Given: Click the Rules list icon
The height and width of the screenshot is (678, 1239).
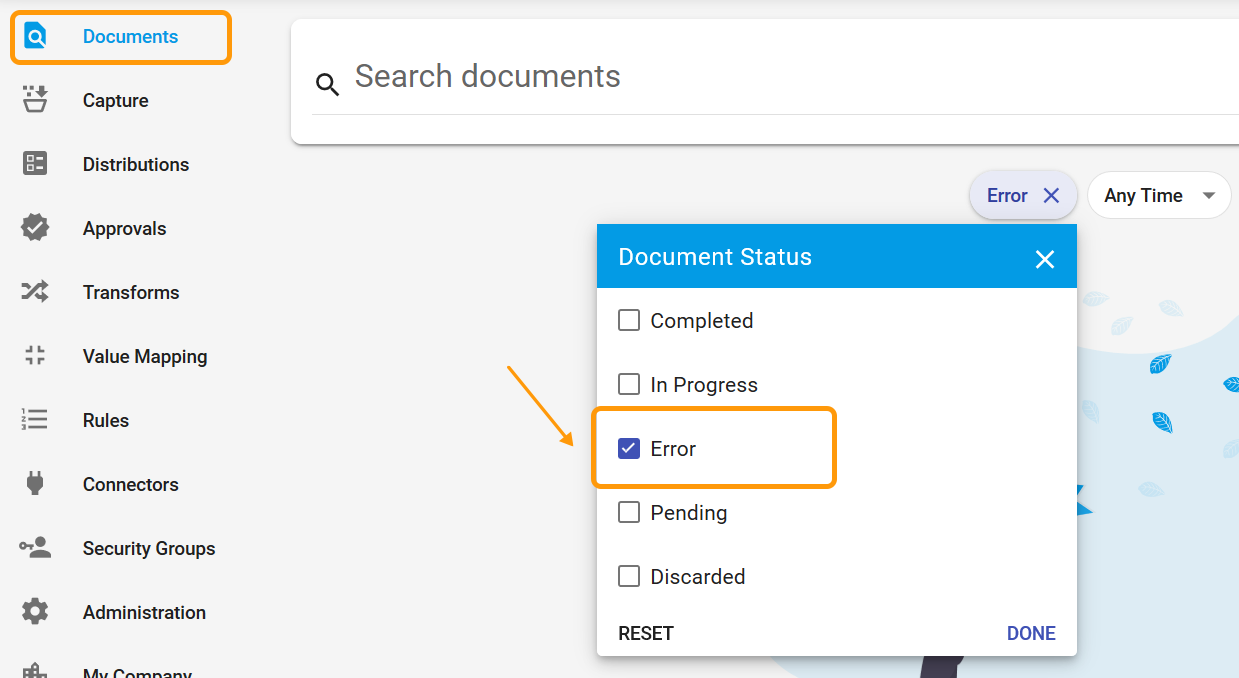Looking at the screenshot, I should click(35, 420).
